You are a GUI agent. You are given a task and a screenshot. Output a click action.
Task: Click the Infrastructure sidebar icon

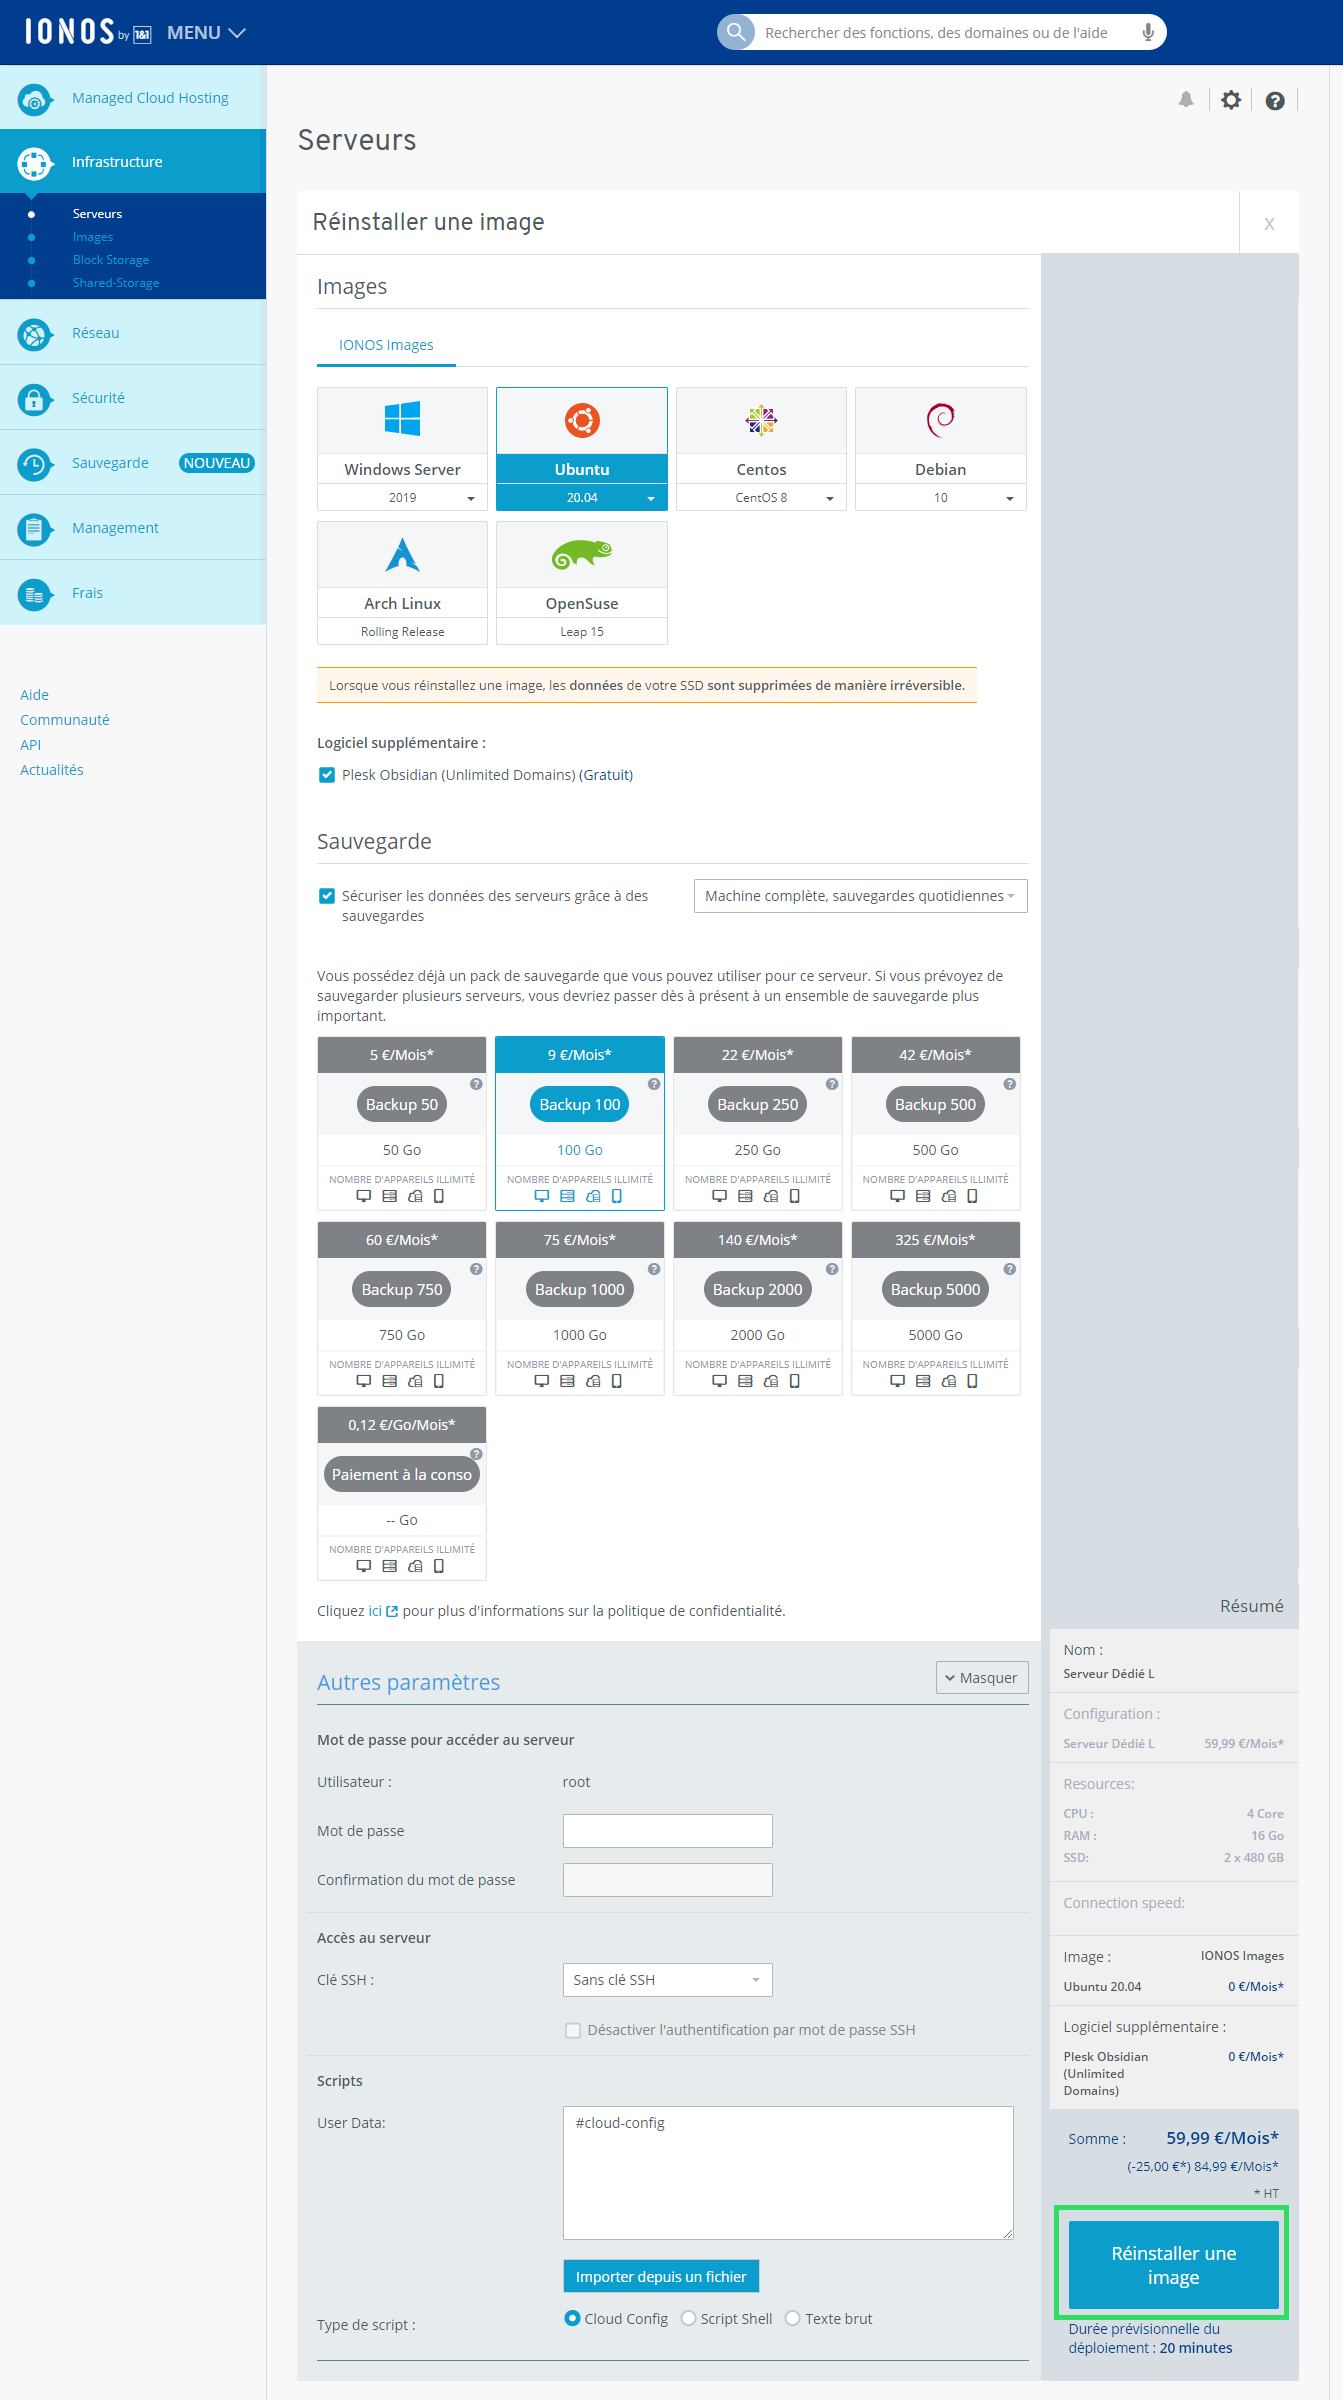tap(35, 163)
